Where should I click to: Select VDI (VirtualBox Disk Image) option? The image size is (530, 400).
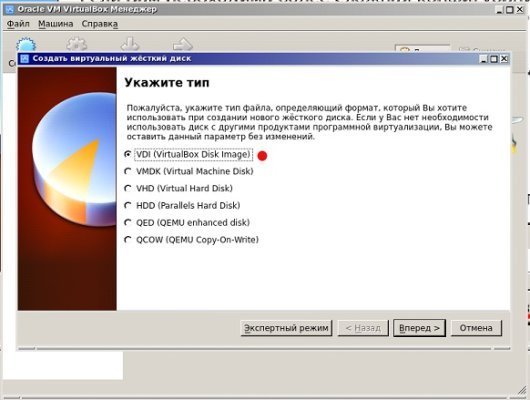point(128,155)
